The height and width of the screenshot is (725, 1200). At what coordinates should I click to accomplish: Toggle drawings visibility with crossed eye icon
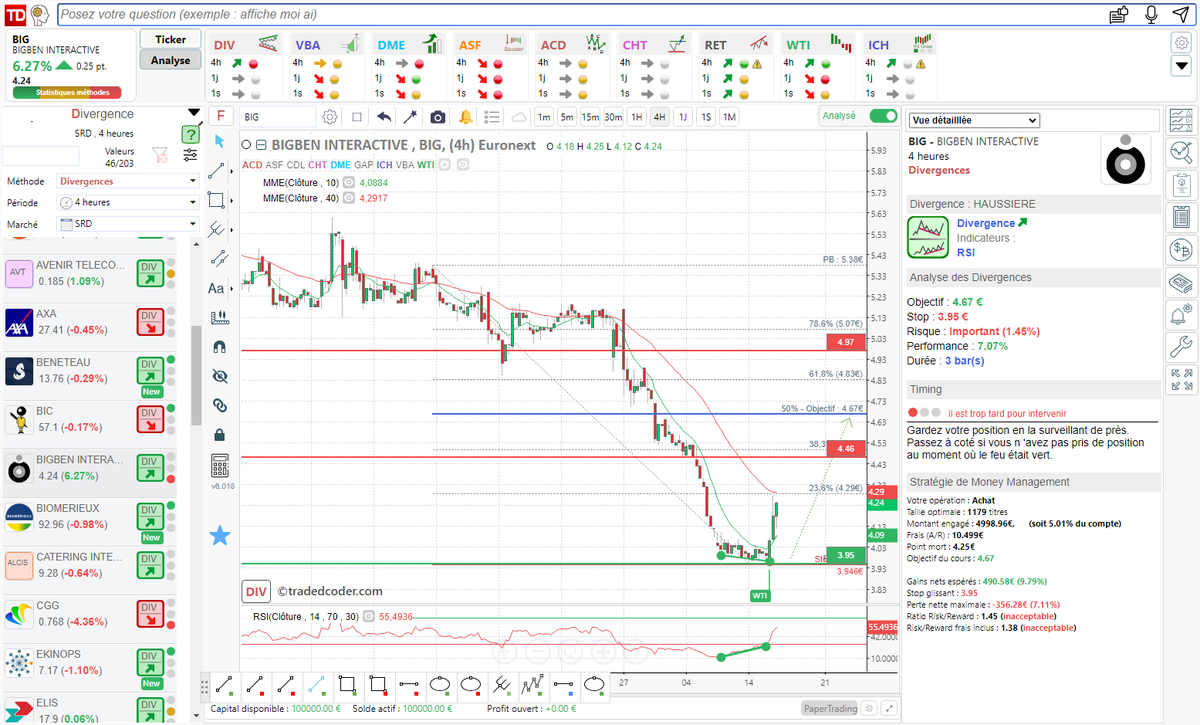(x=220, y=377)
